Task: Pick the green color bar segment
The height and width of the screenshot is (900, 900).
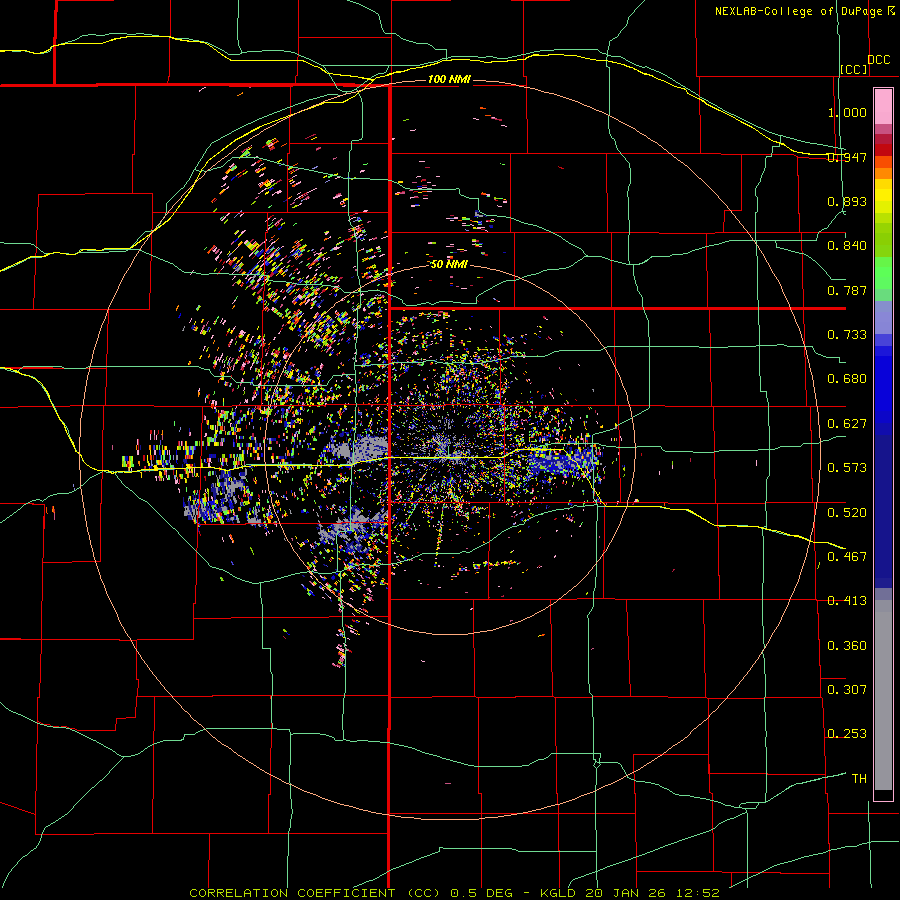Action: click(x=883, y=273)
